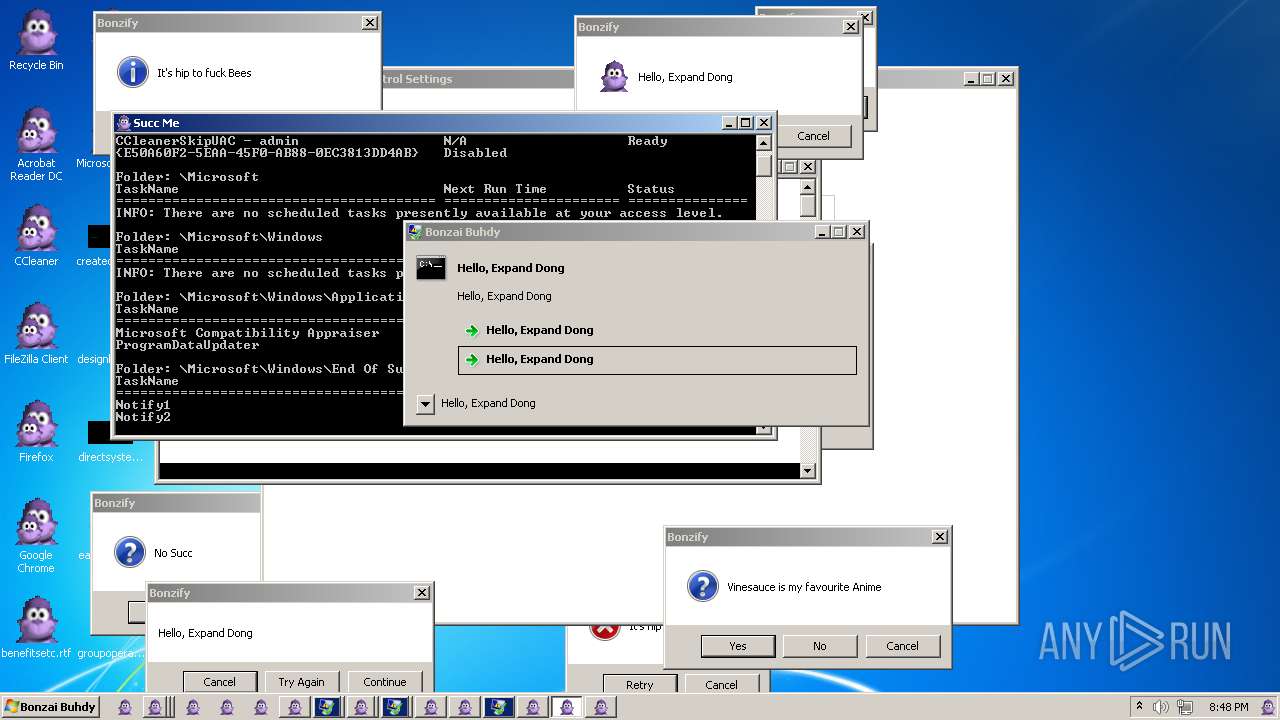This screenshot has height=720, width=1280.
Task: Click Retry button in bottom dialog
Action: (x=640, y=685)
